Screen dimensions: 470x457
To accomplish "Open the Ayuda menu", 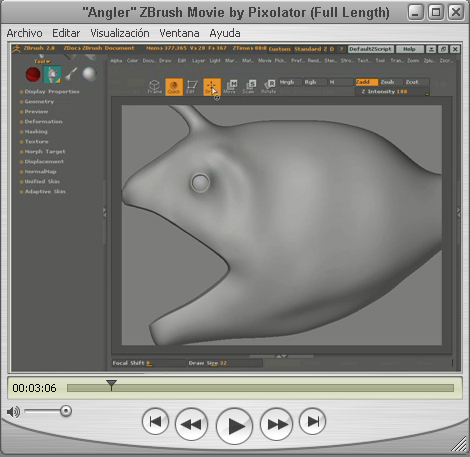I will coord(225,33).
